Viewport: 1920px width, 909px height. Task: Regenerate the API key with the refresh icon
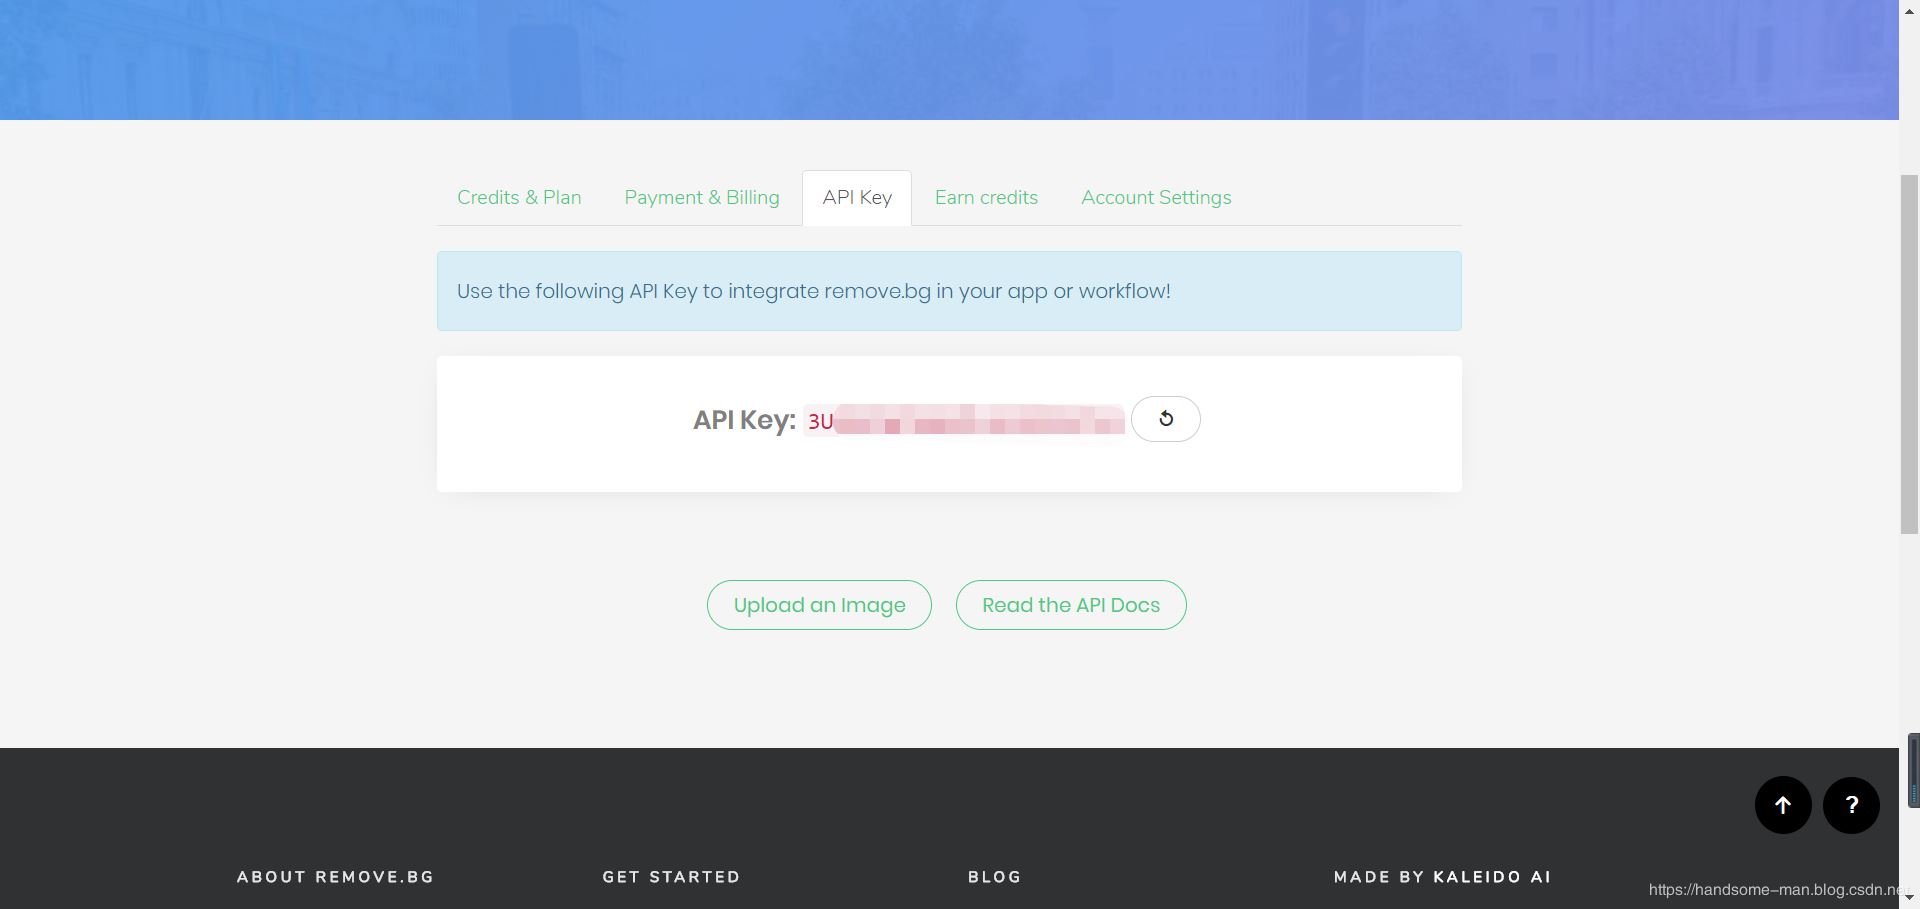(1165, 419)
